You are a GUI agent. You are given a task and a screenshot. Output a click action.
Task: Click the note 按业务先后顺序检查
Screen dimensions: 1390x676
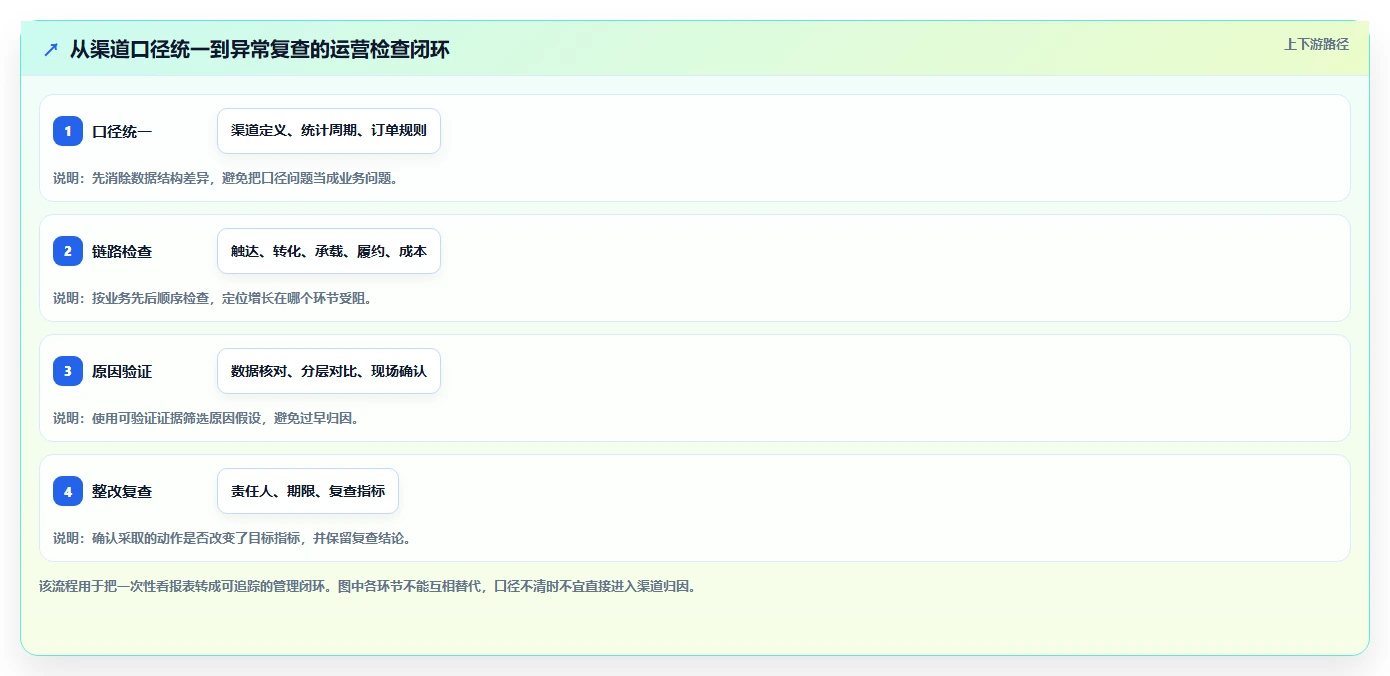[x=151, y=298]
